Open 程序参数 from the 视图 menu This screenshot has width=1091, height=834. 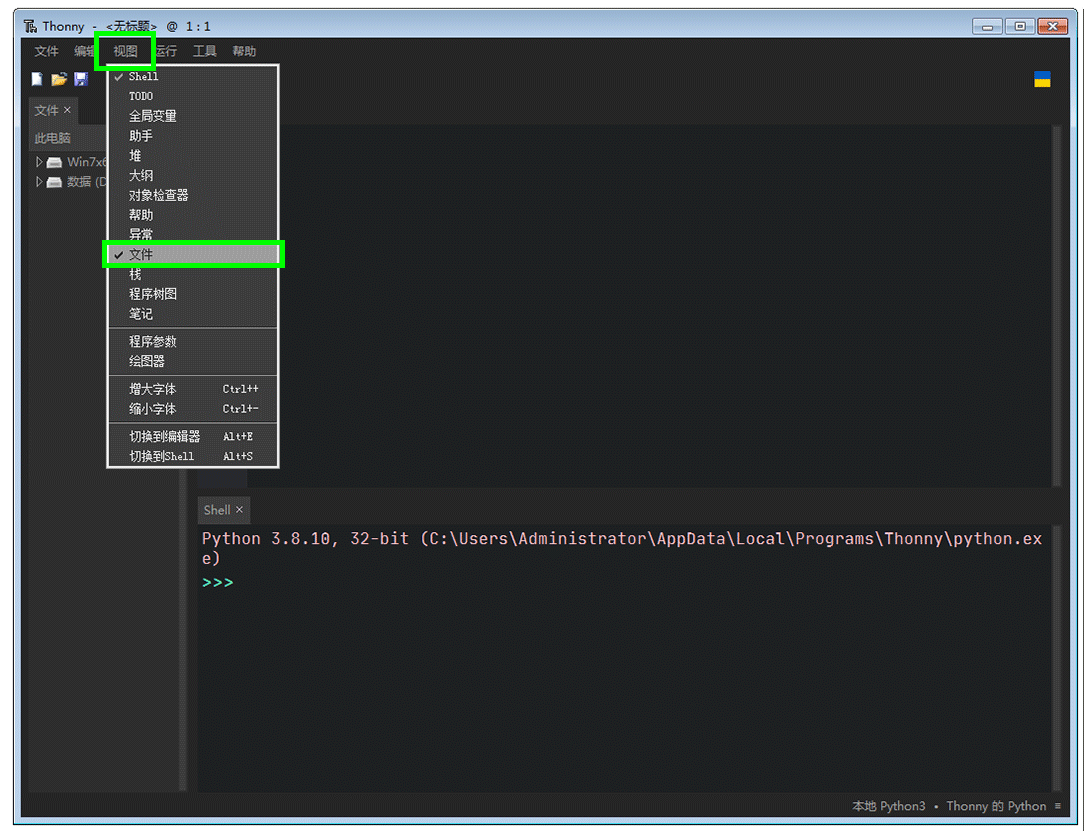pos(193,342)
